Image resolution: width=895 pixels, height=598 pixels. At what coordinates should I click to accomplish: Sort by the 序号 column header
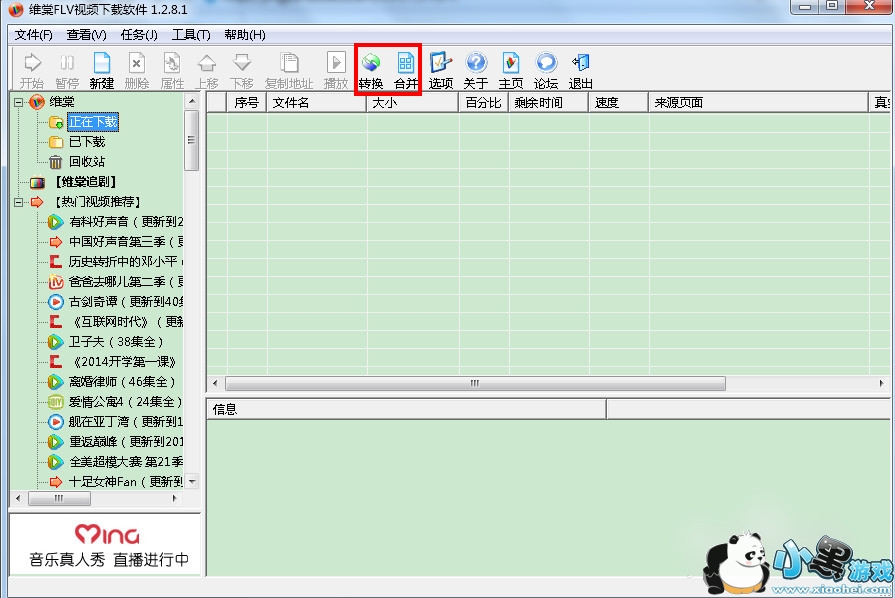point(247,103)
